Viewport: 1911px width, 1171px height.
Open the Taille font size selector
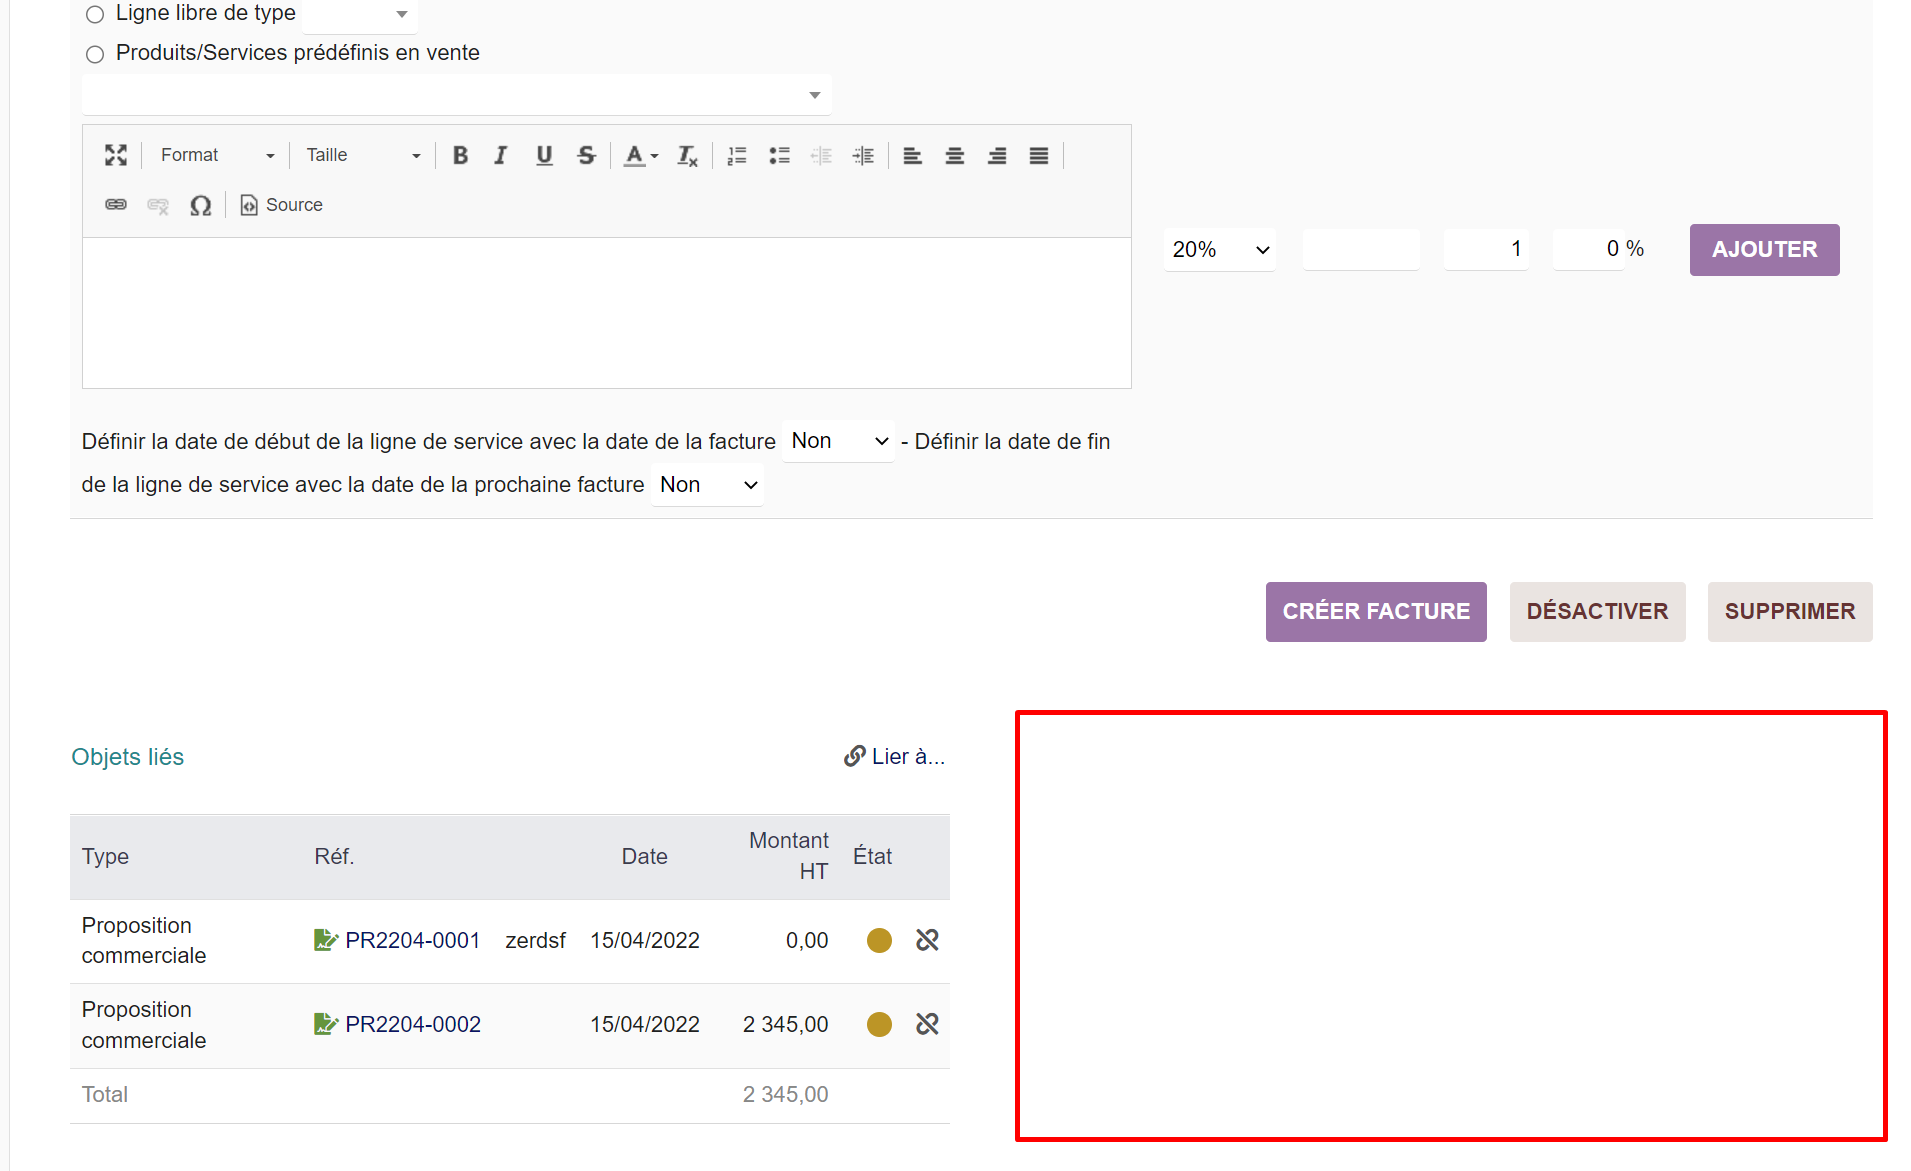[x=362, y=155]
